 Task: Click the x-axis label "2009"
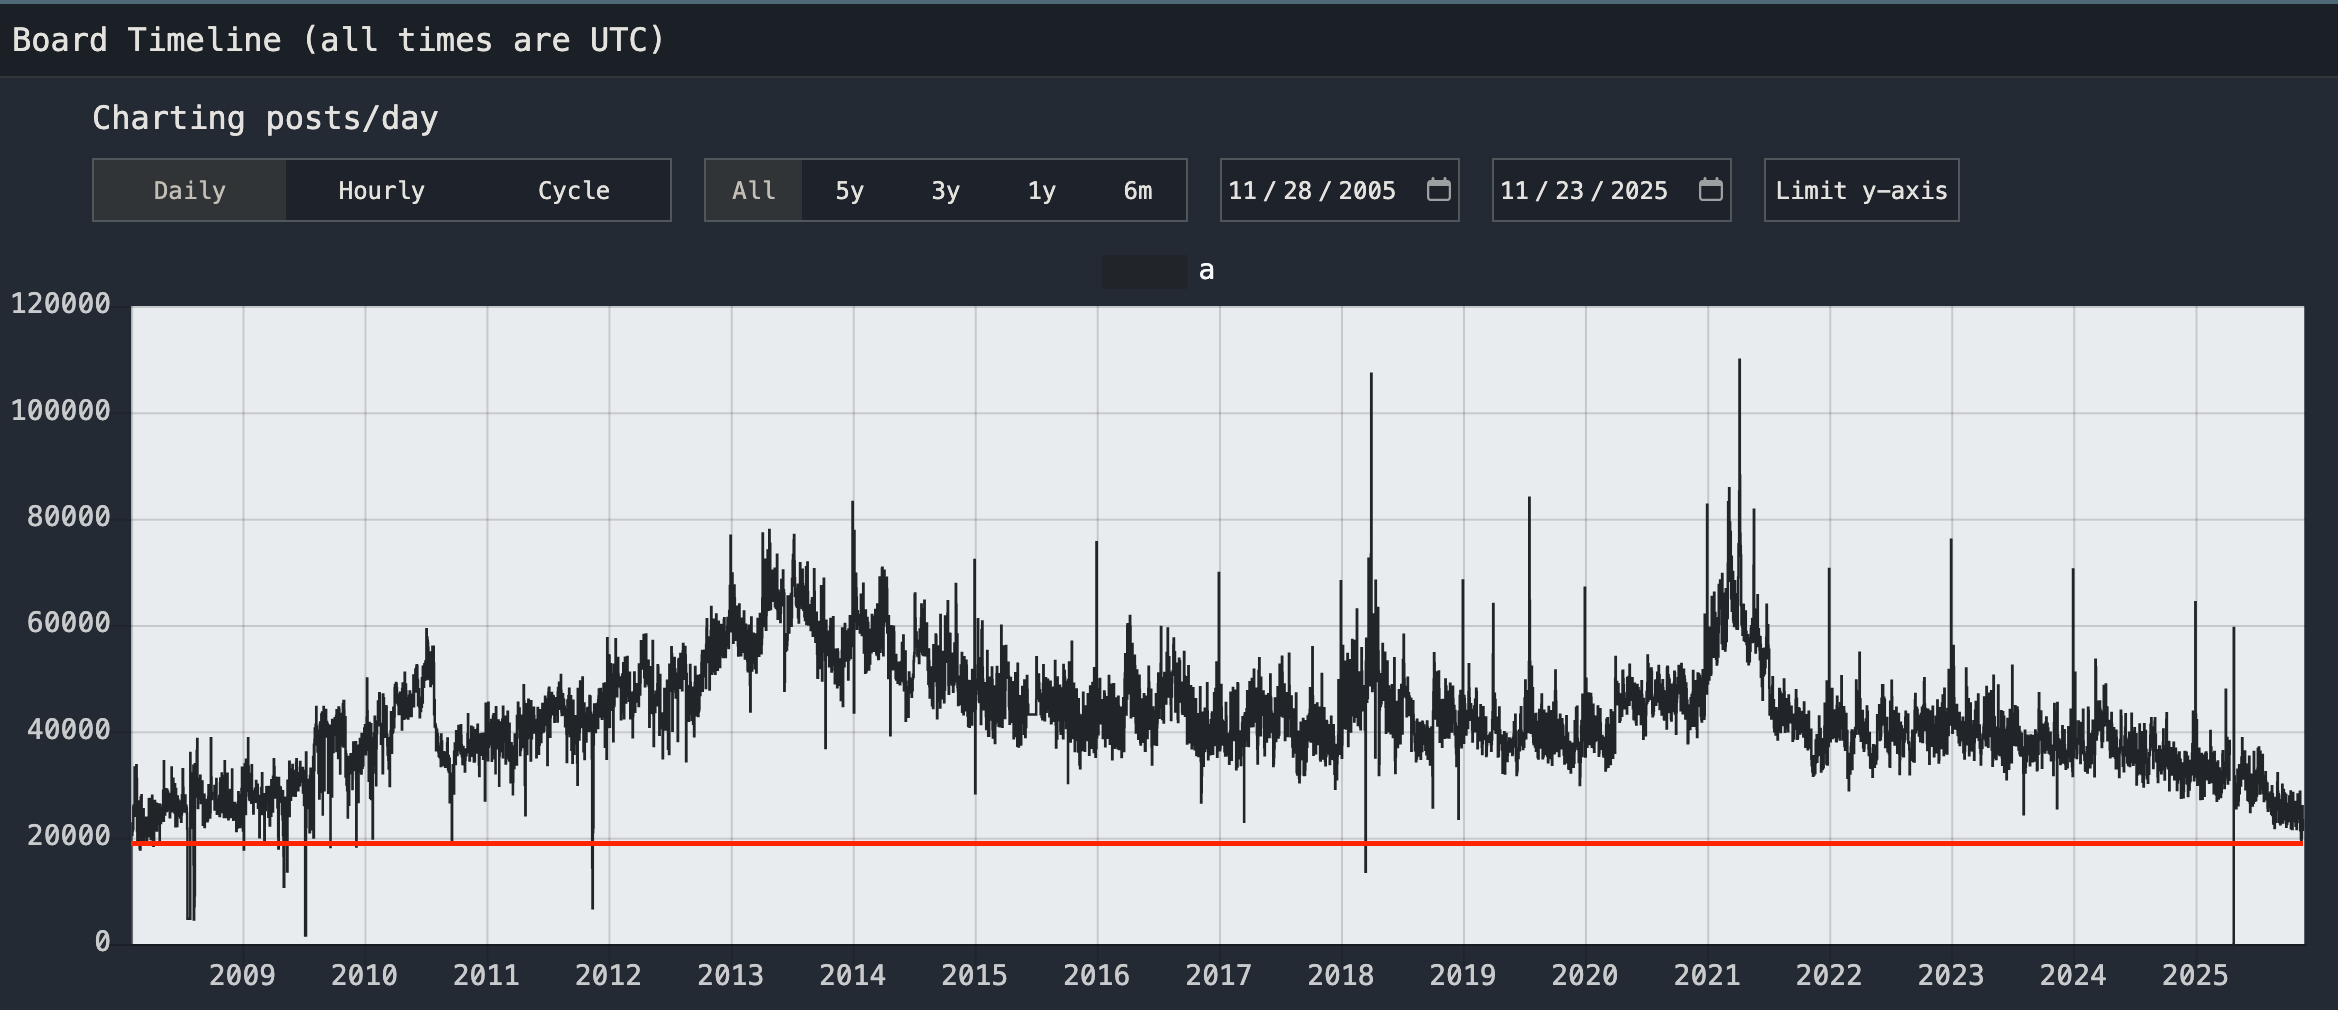point(242,976)
